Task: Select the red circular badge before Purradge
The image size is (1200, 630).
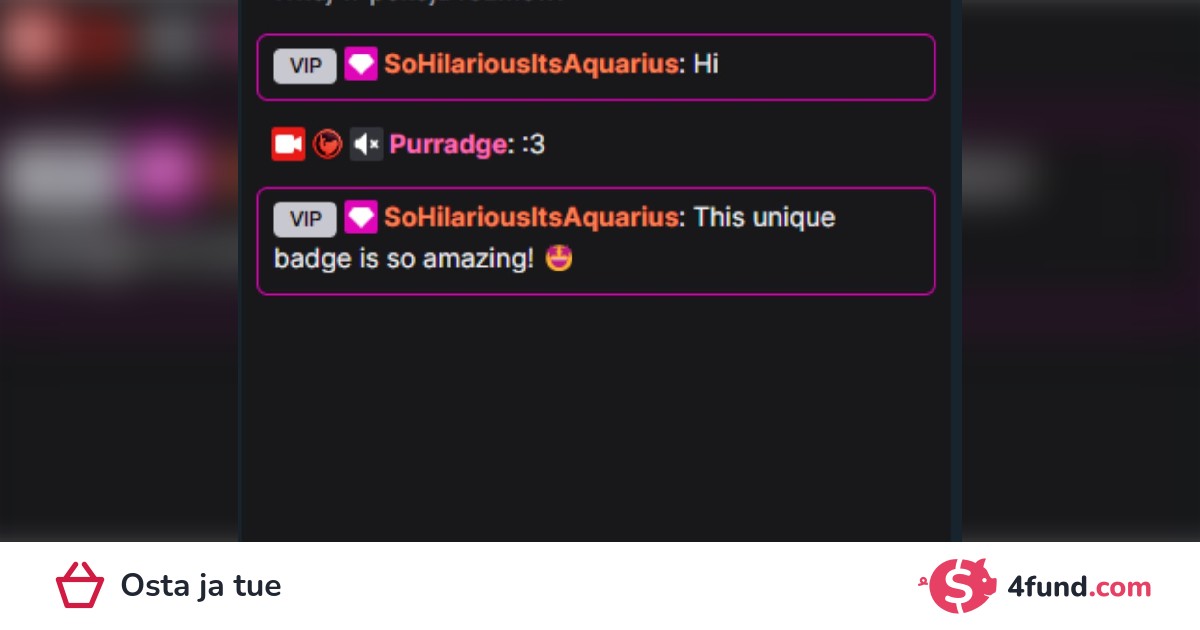Action: point(327,145)
